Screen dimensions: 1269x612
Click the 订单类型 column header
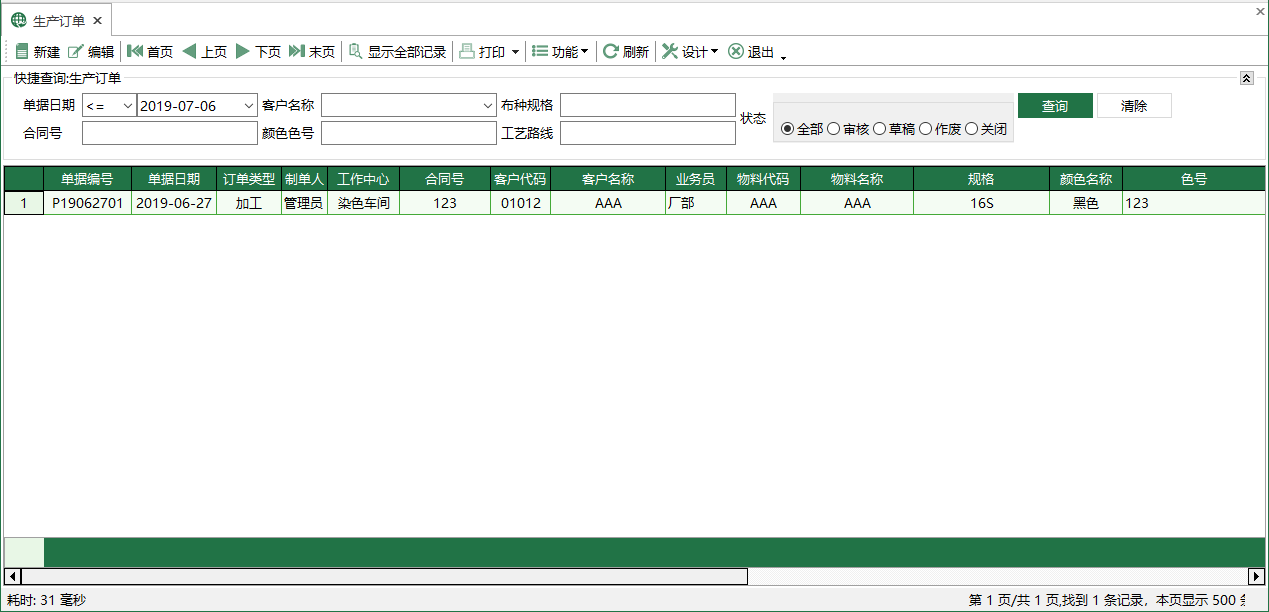[x=249, y=179]
